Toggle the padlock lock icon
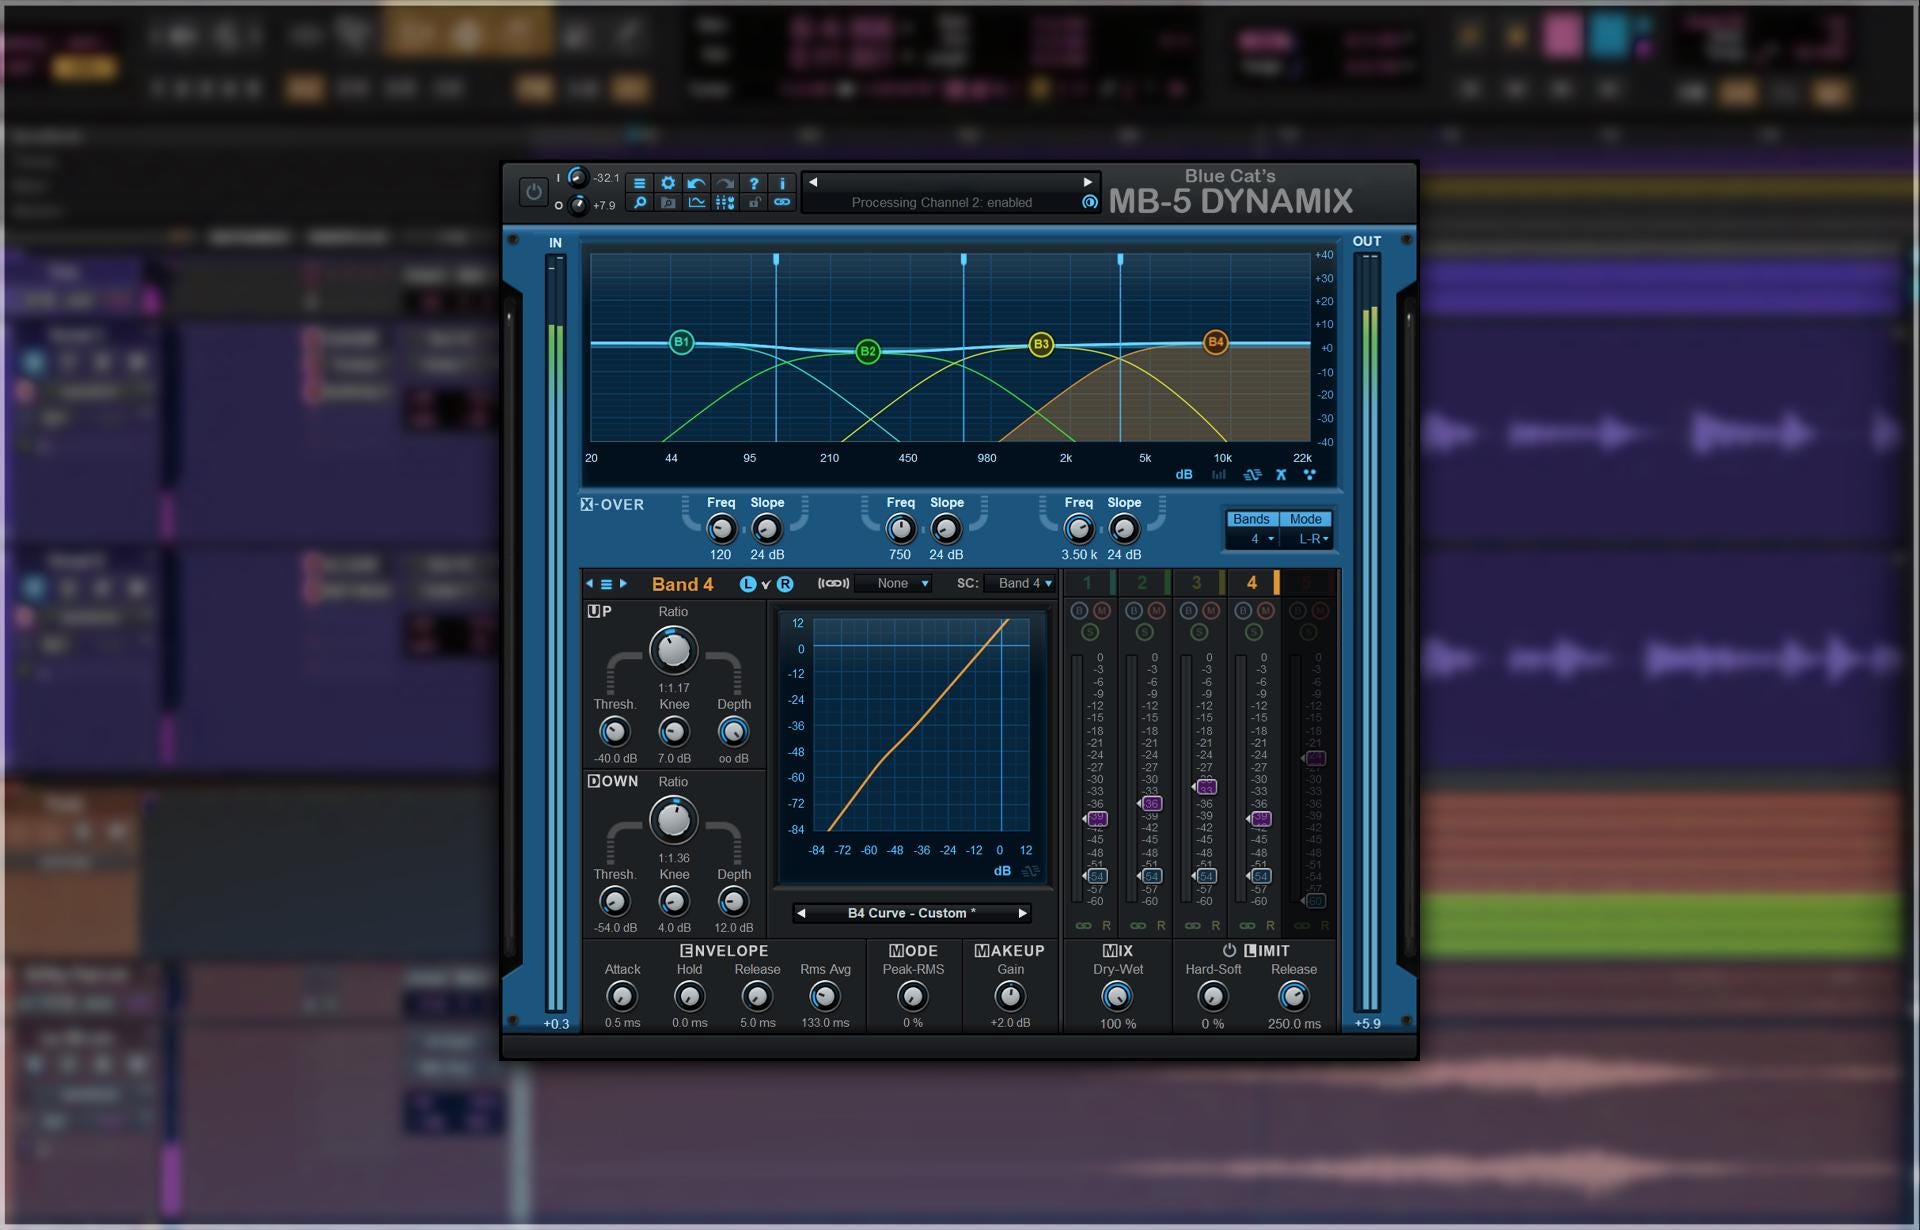The image size is (1920, 1230). pyautogui.click(x=754, y=203)
